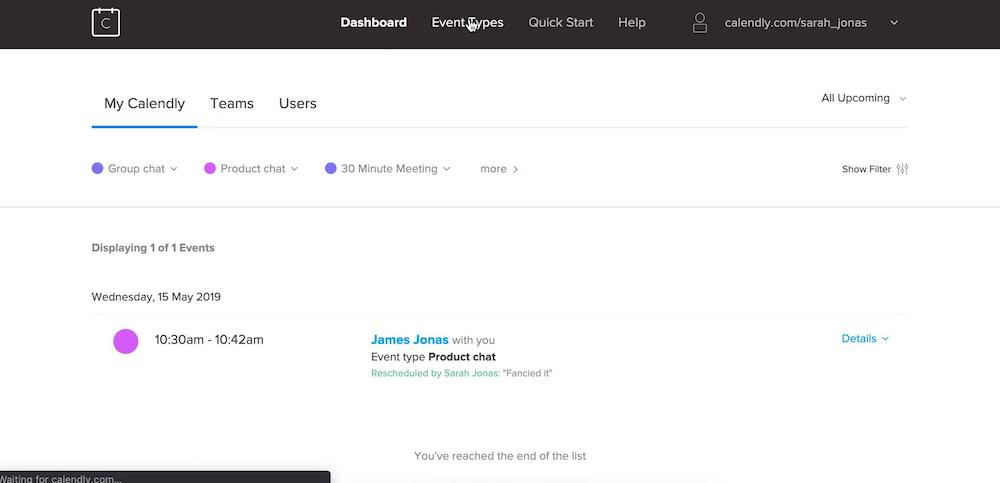
Task: Click the Show Filter text button
Action: pyautogui.click(x=866, y=169)
